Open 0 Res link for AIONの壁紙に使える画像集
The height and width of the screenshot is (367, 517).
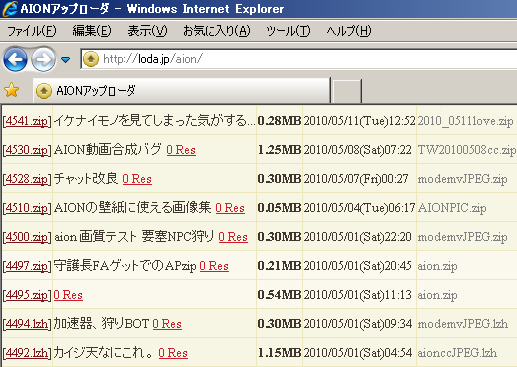pyautogui.click(x=230, y=208)
